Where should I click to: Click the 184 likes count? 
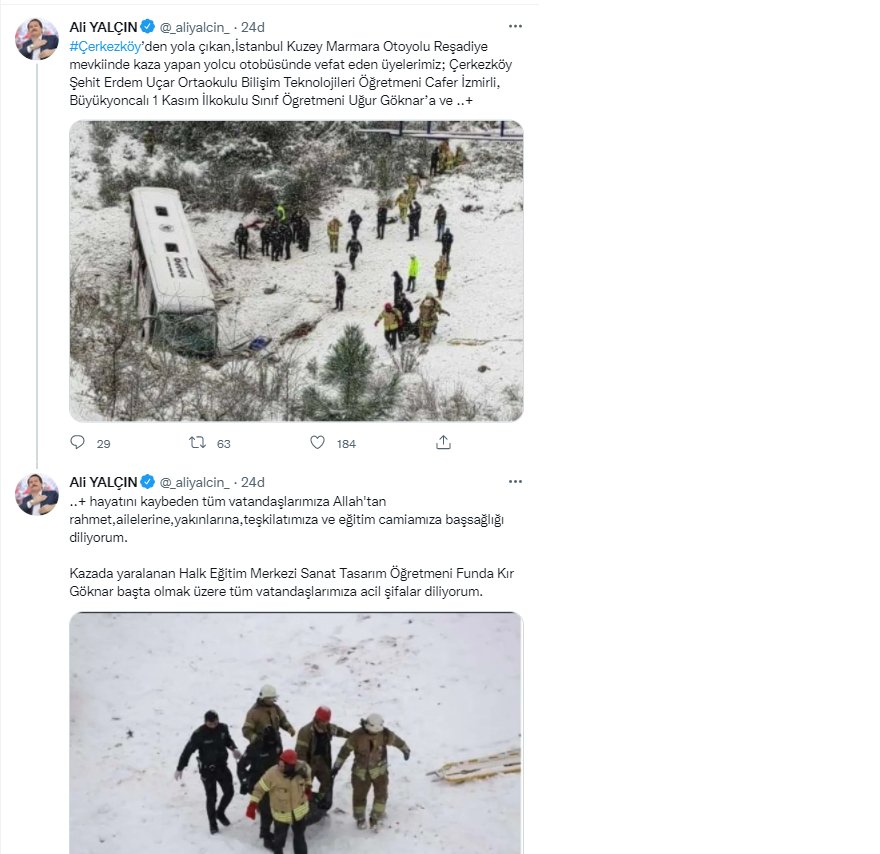(346, 444)
